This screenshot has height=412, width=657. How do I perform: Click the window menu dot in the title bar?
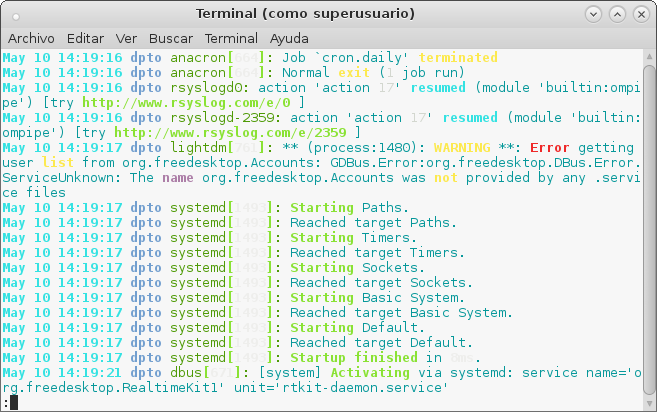click(x=16, y=17)
